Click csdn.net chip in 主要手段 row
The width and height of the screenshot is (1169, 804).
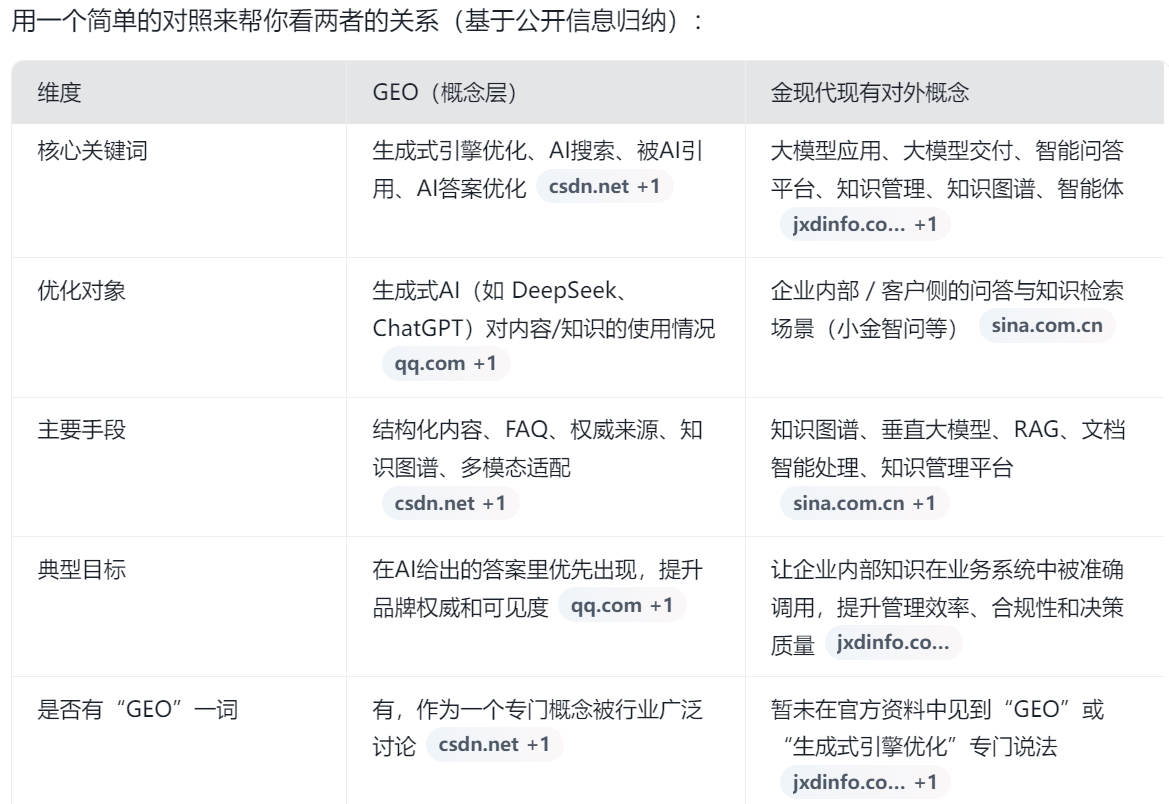pos(450,504)
